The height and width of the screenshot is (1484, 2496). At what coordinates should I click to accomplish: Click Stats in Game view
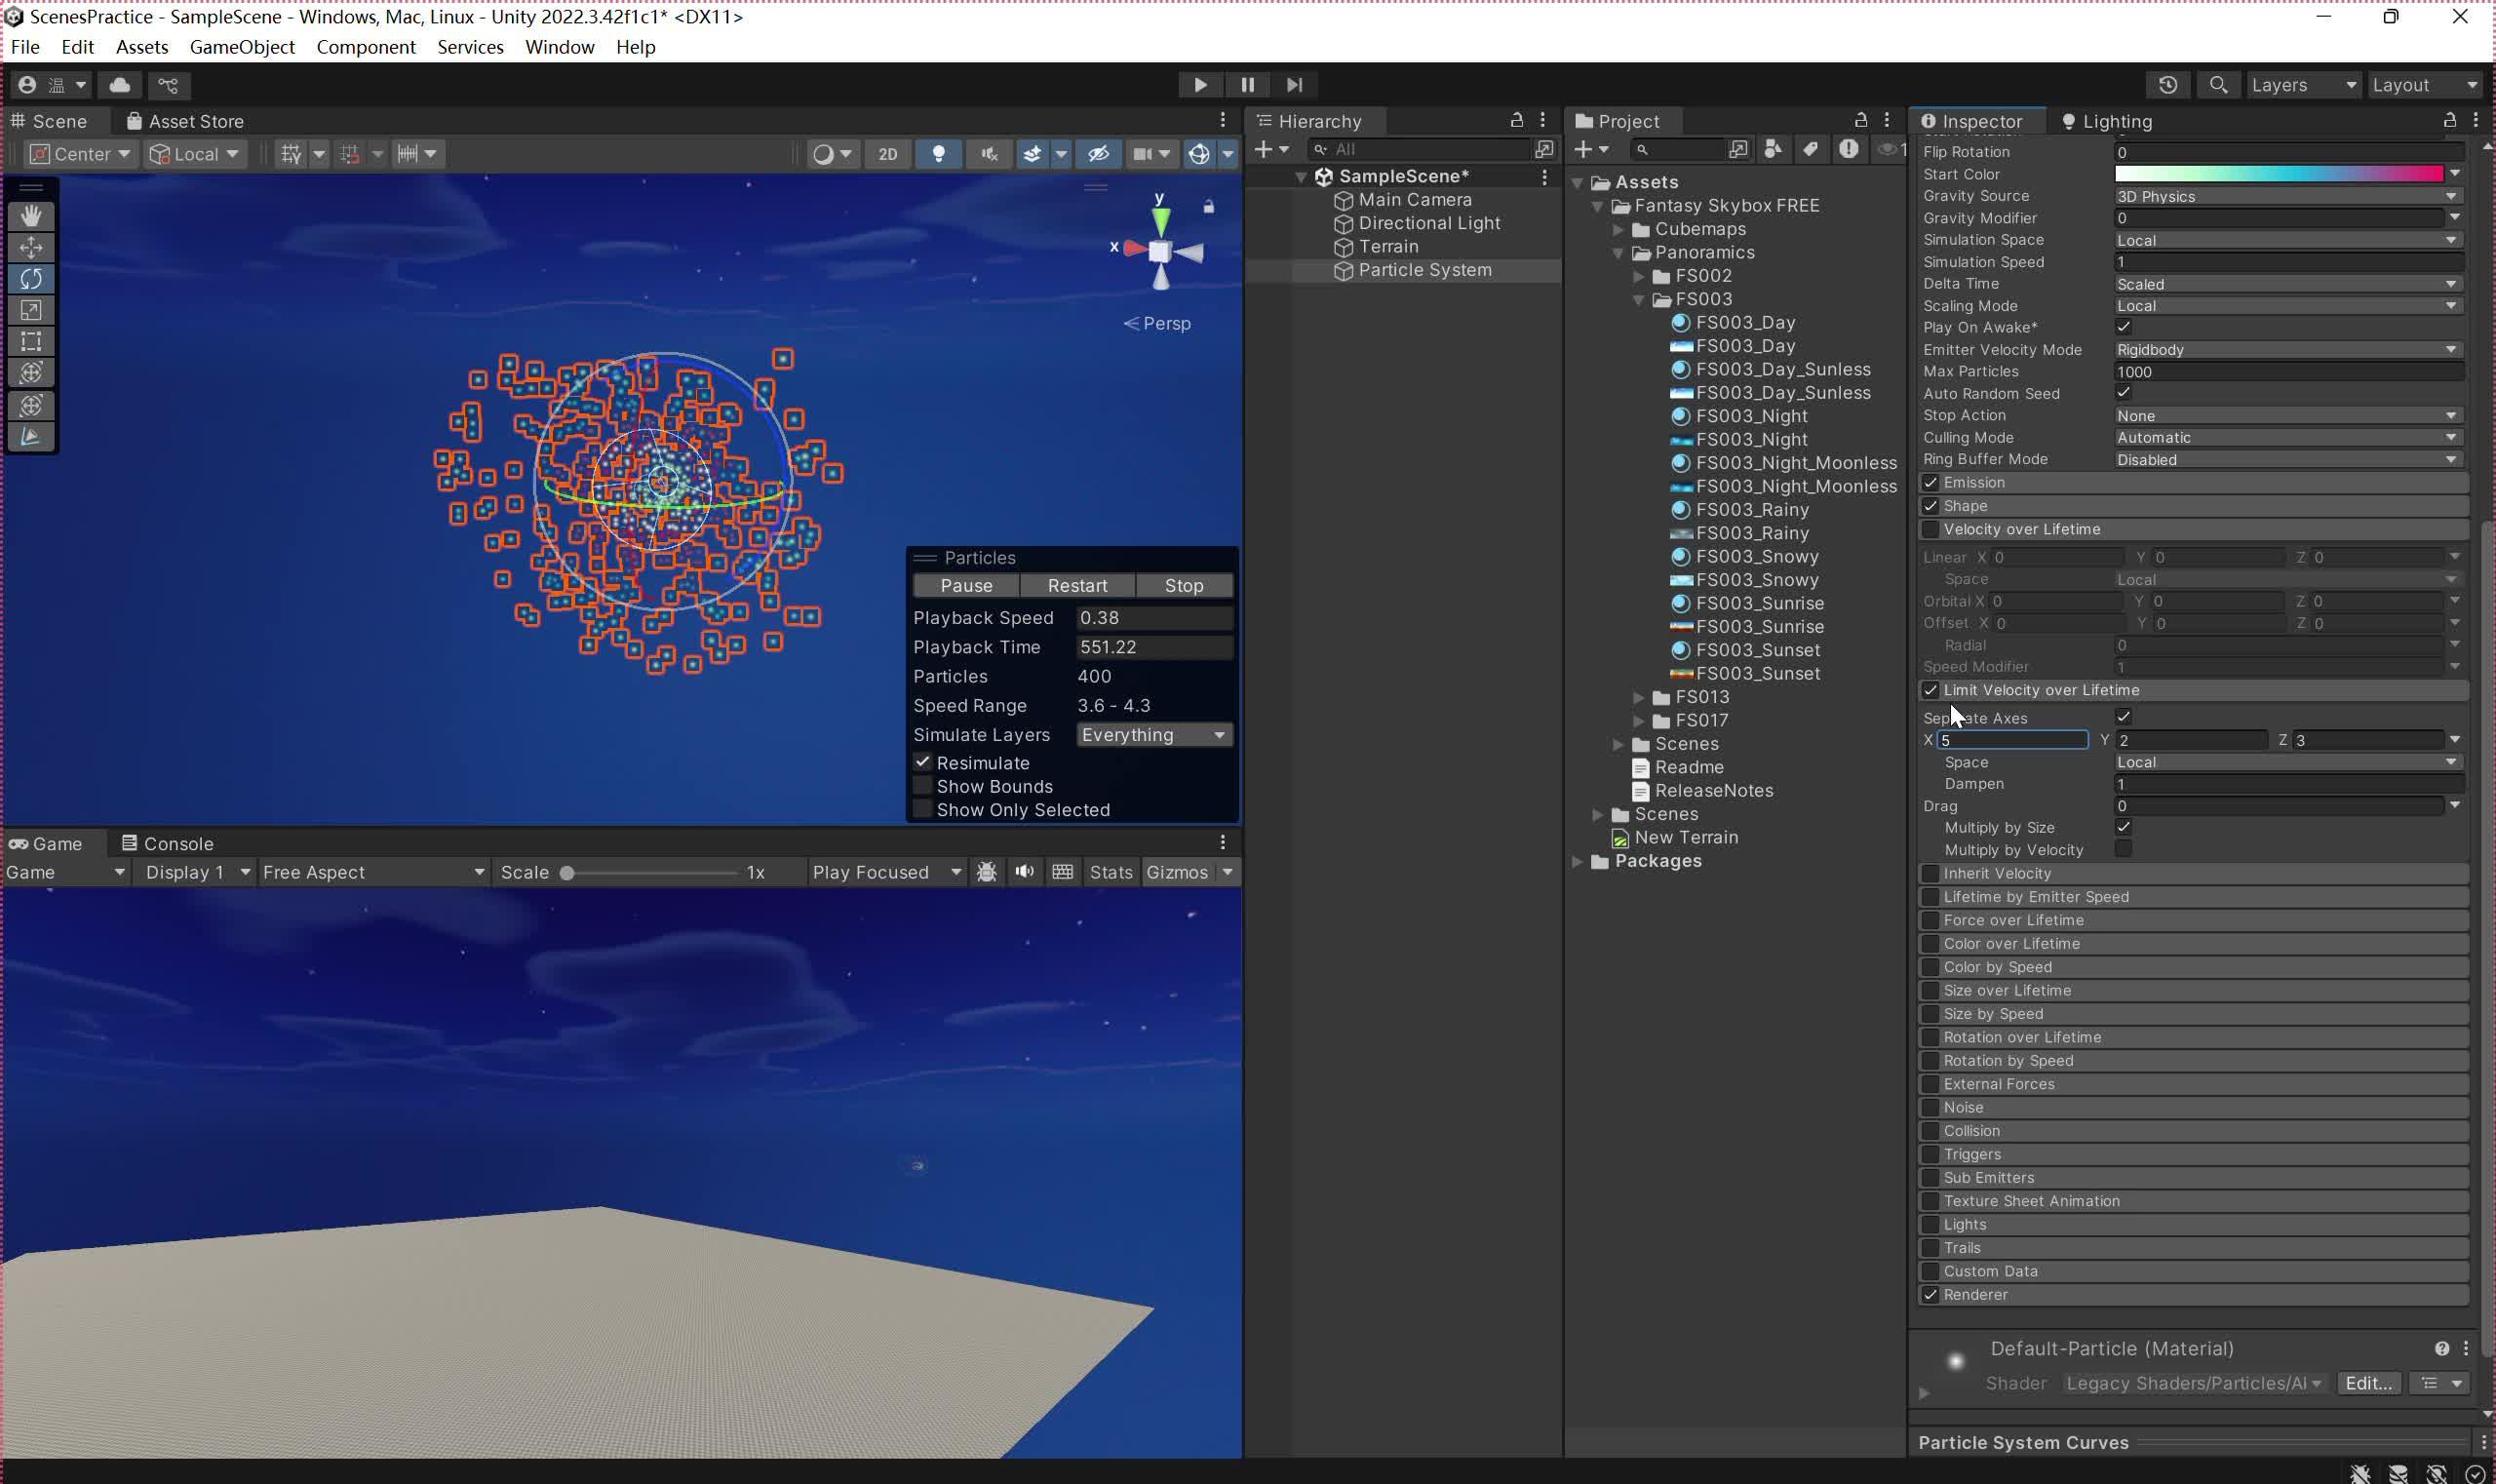(x=1110, y=872)
